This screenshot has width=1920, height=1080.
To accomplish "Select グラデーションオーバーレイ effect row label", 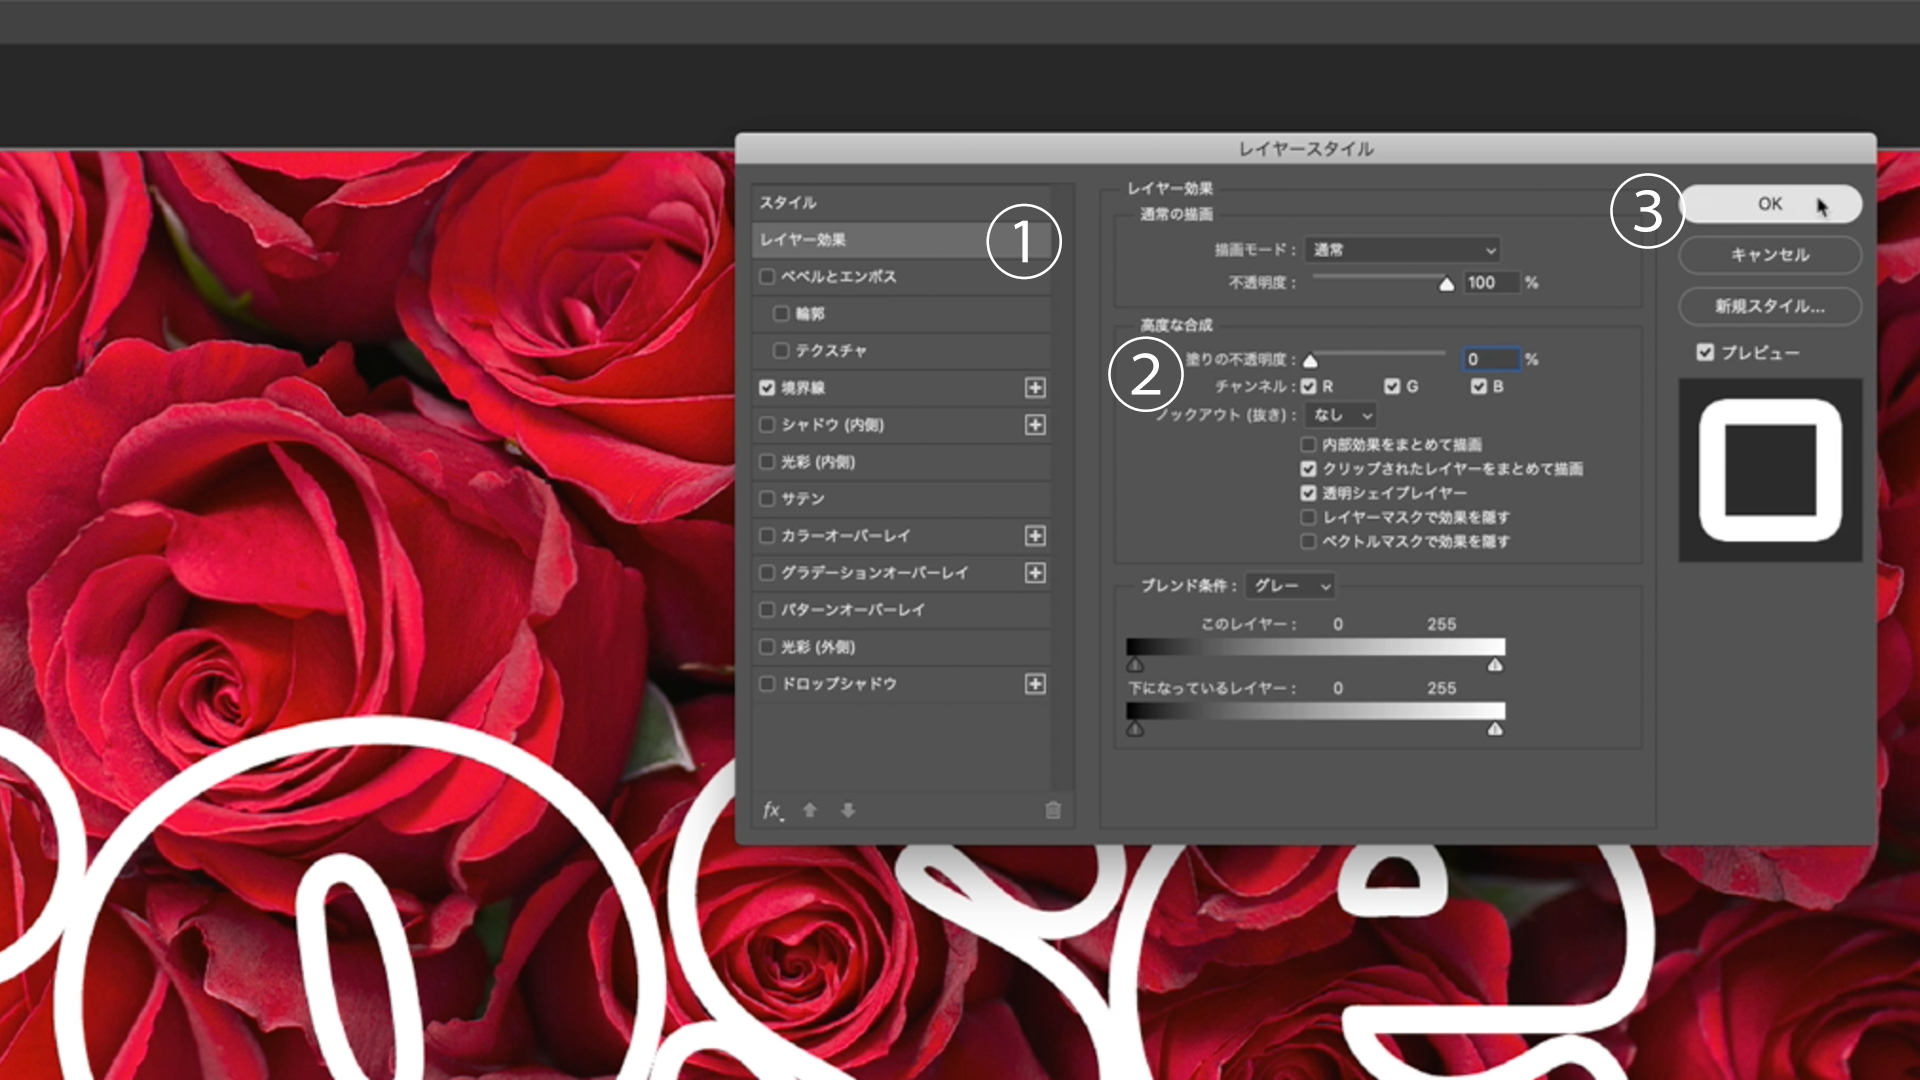I will tap(875, 573).
